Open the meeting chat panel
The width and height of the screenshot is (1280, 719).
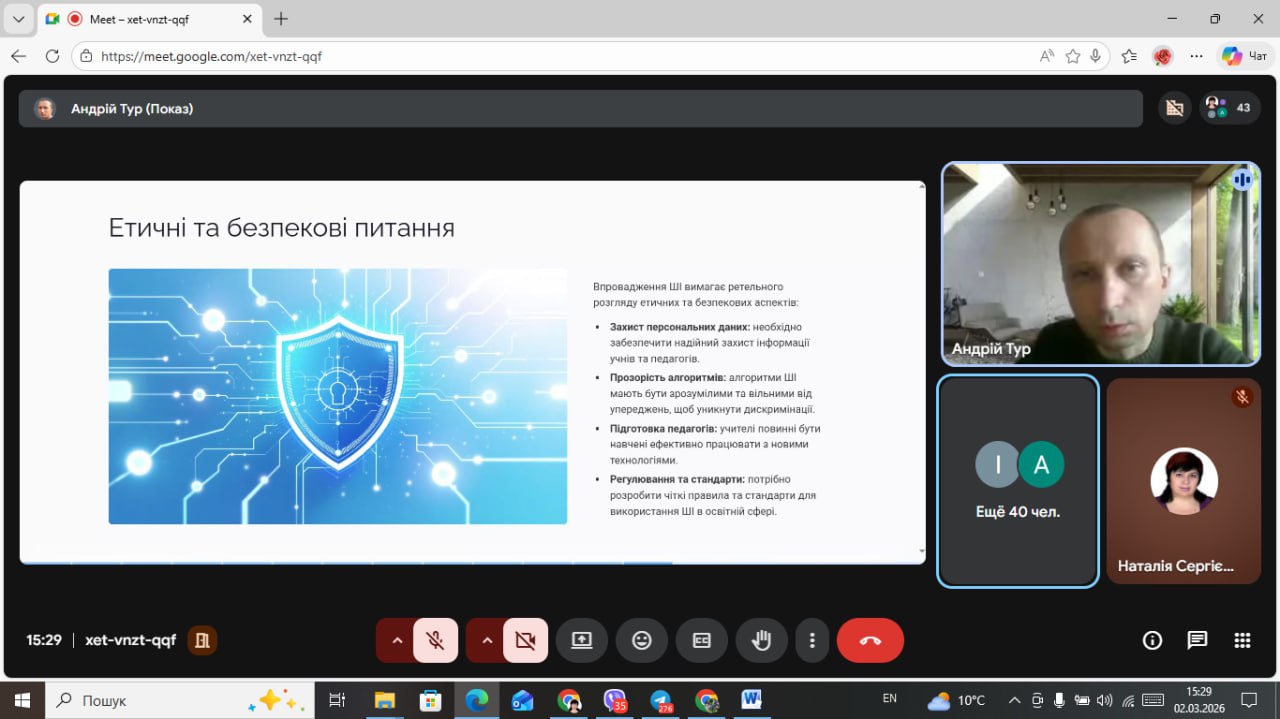pyautogui.click(x=1197, y=640)
